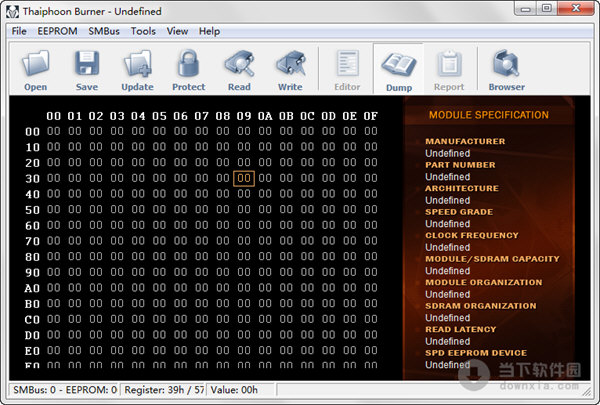
Task: Select byte at row 10 column 0F
Action: click(370, 147)
